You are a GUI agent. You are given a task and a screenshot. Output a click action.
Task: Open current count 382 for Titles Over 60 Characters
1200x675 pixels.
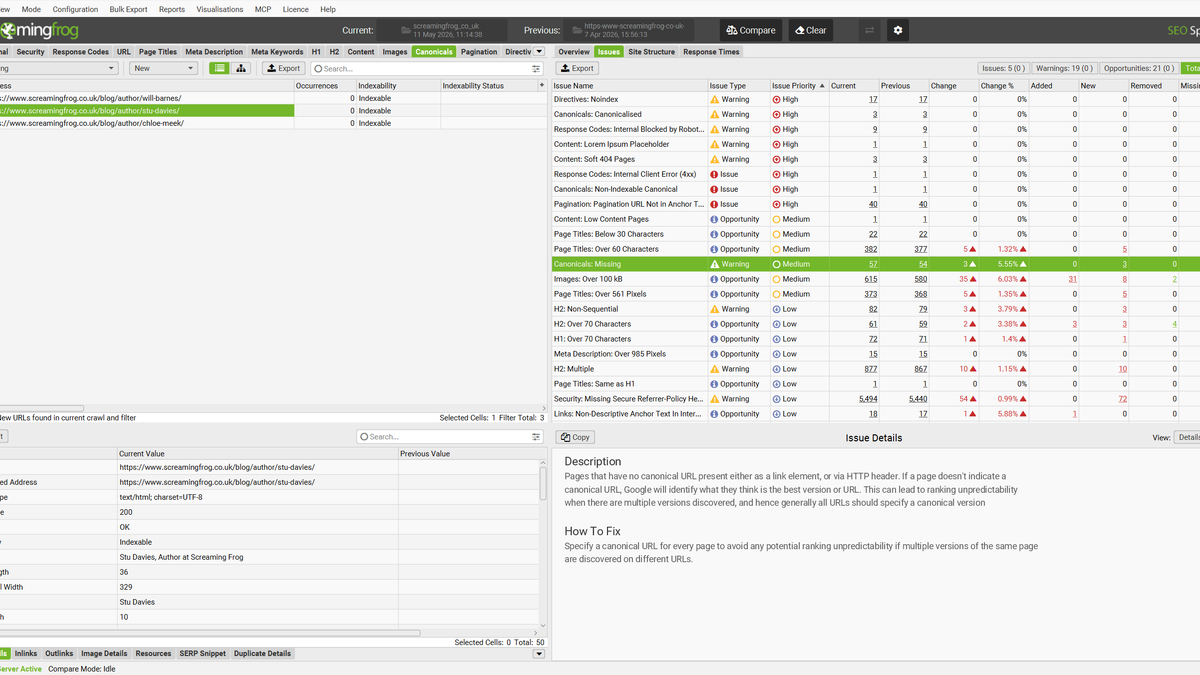pos(870,249)
